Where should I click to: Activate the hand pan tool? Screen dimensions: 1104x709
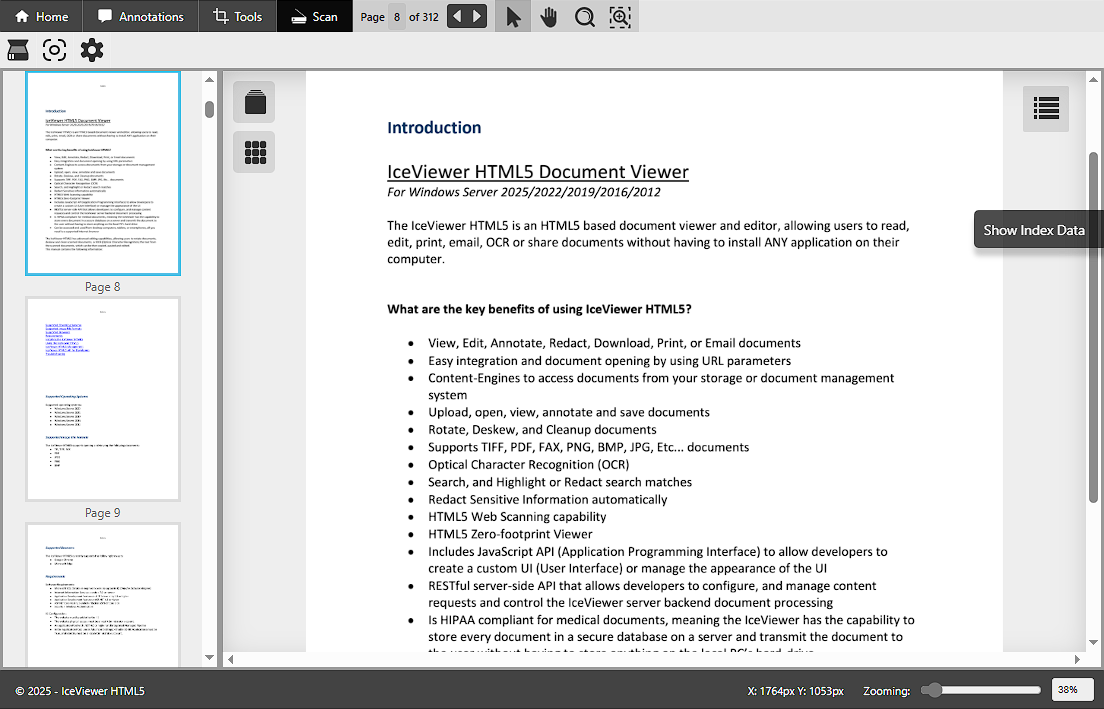point(549,17)
